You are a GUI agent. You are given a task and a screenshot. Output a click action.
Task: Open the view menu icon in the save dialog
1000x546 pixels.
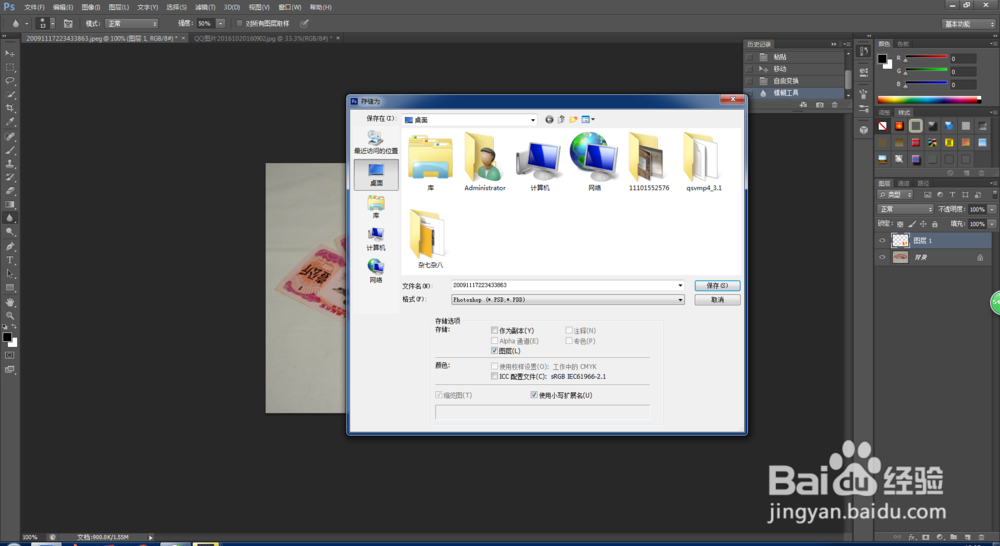(x=587, y=119)
